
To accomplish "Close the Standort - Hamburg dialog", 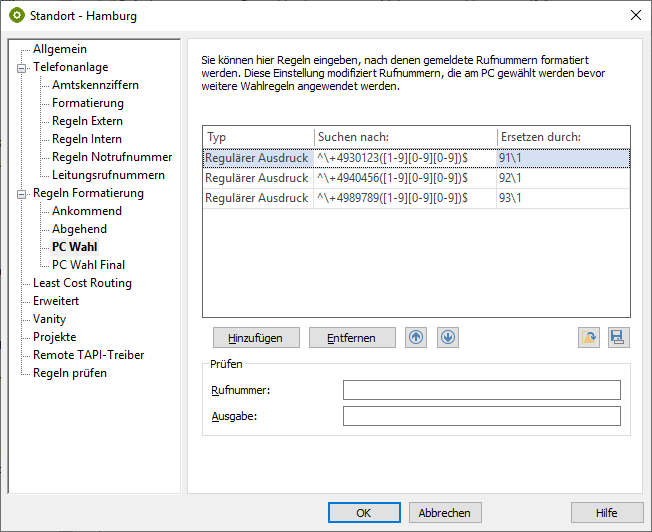I will (x=635, y=15).
